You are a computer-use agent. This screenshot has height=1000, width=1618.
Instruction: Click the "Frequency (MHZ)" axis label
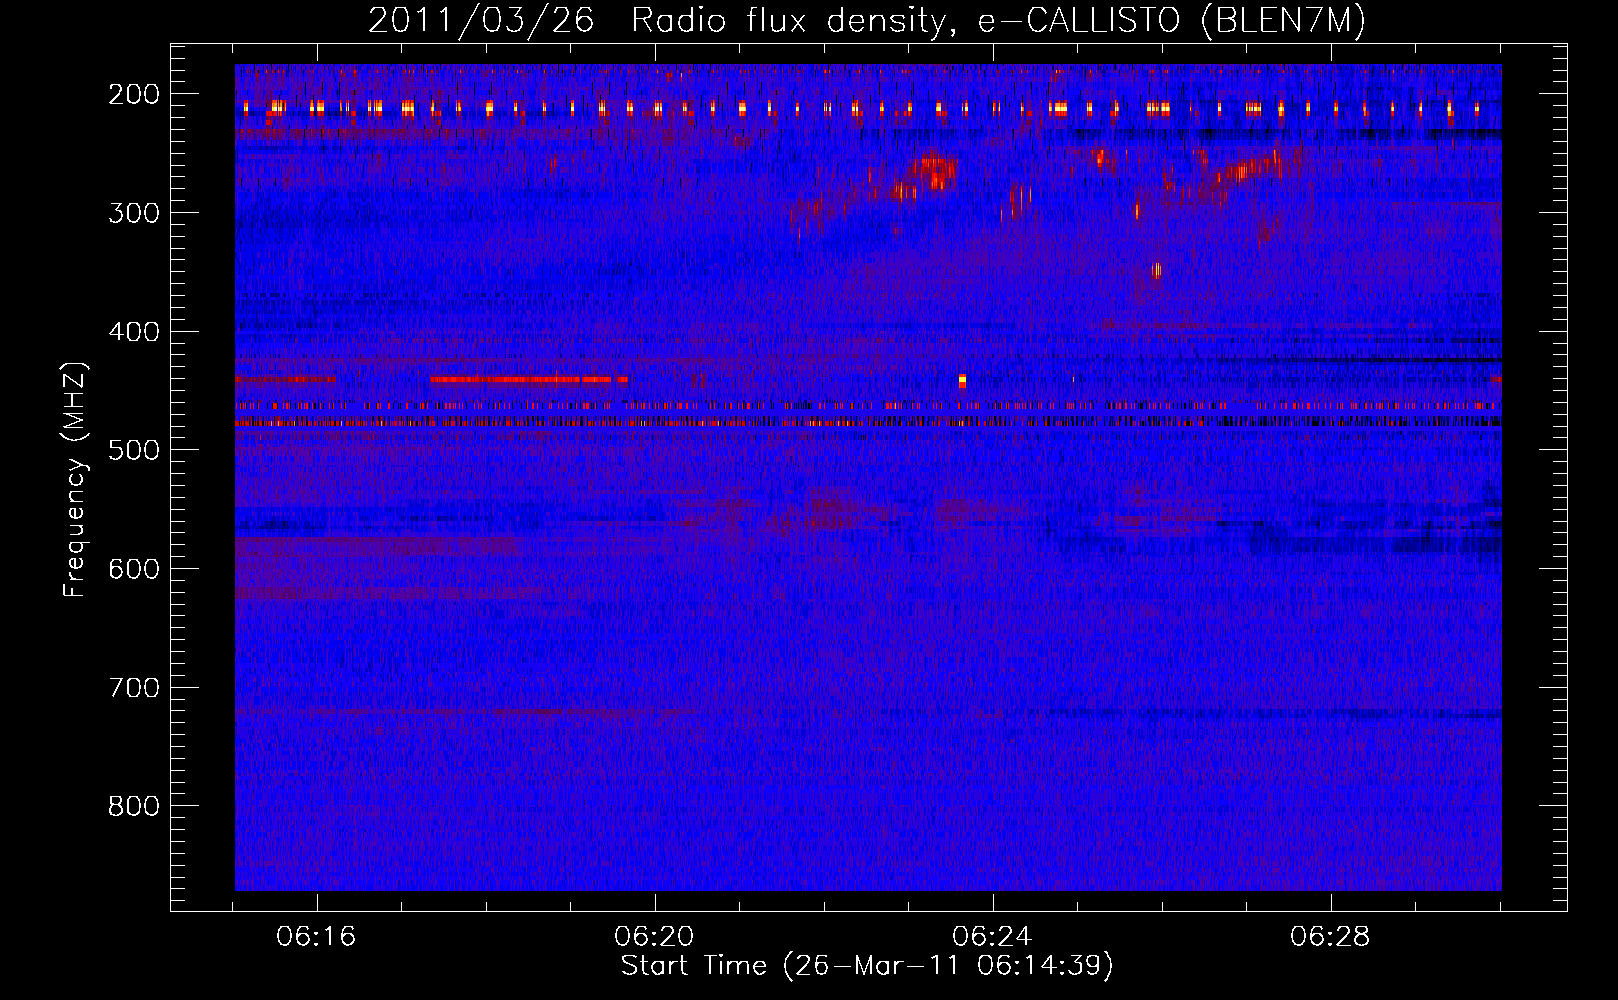pos(75,480)
